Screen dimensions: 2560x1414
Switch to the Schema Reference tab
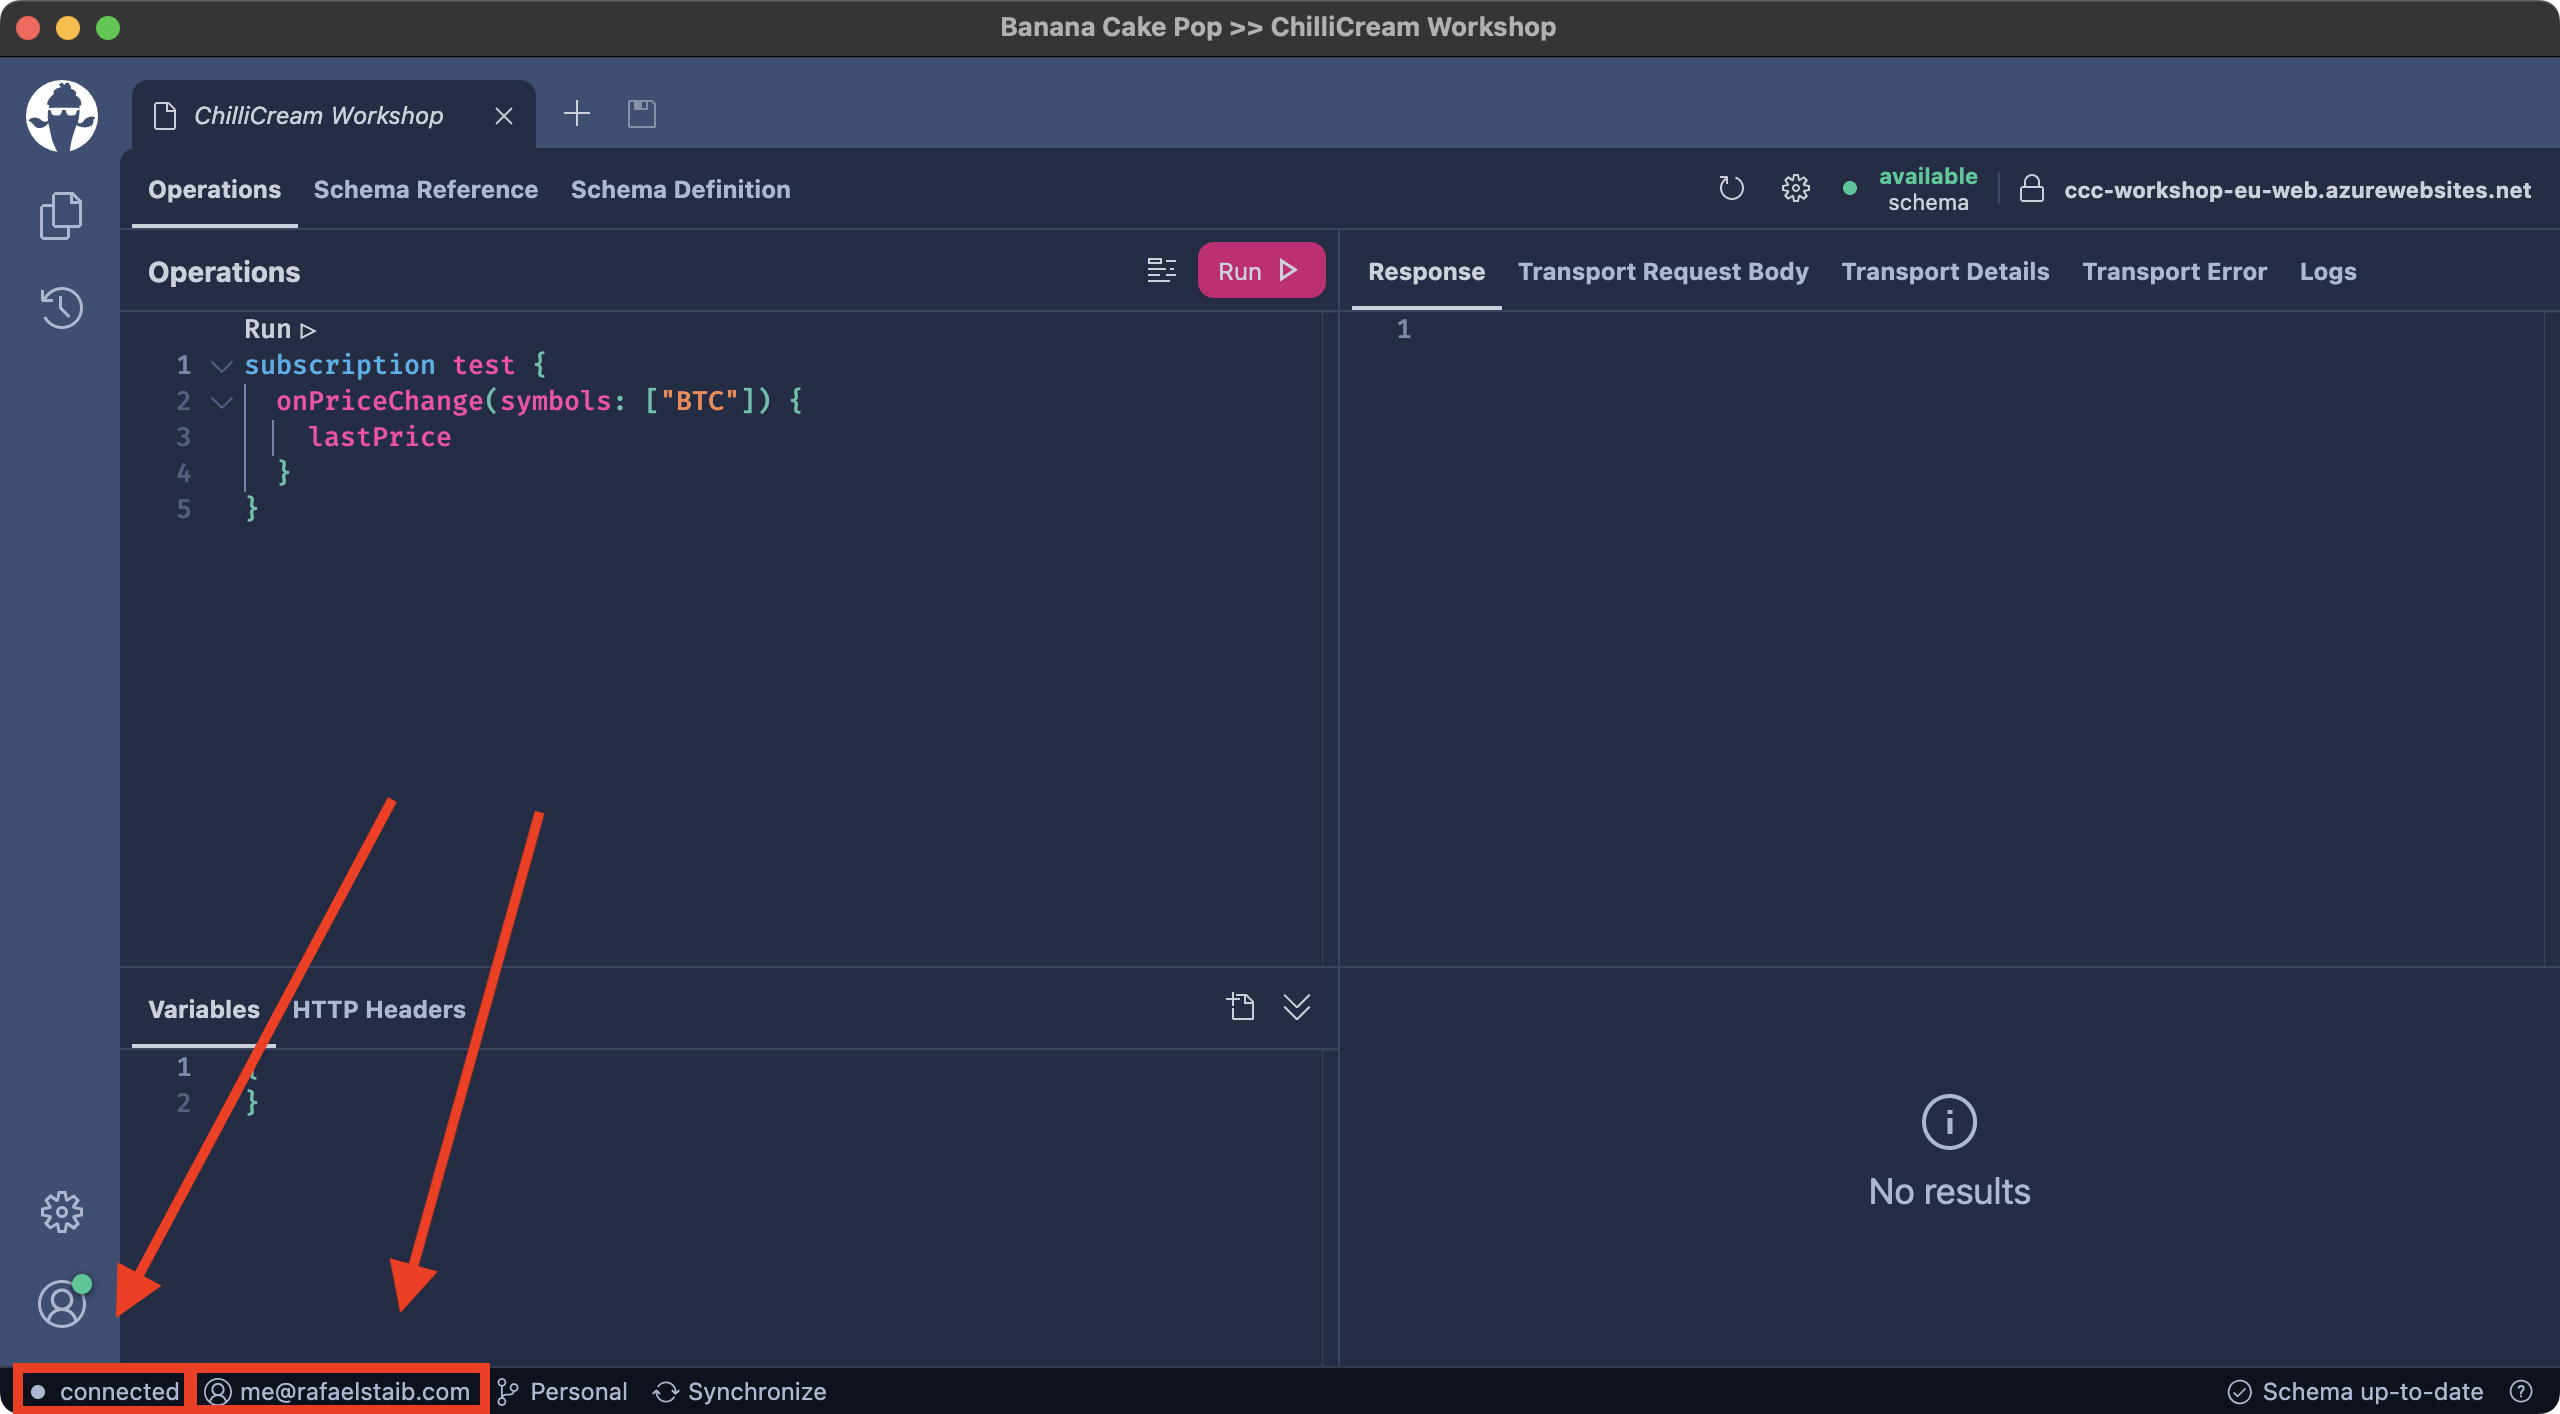426,190
